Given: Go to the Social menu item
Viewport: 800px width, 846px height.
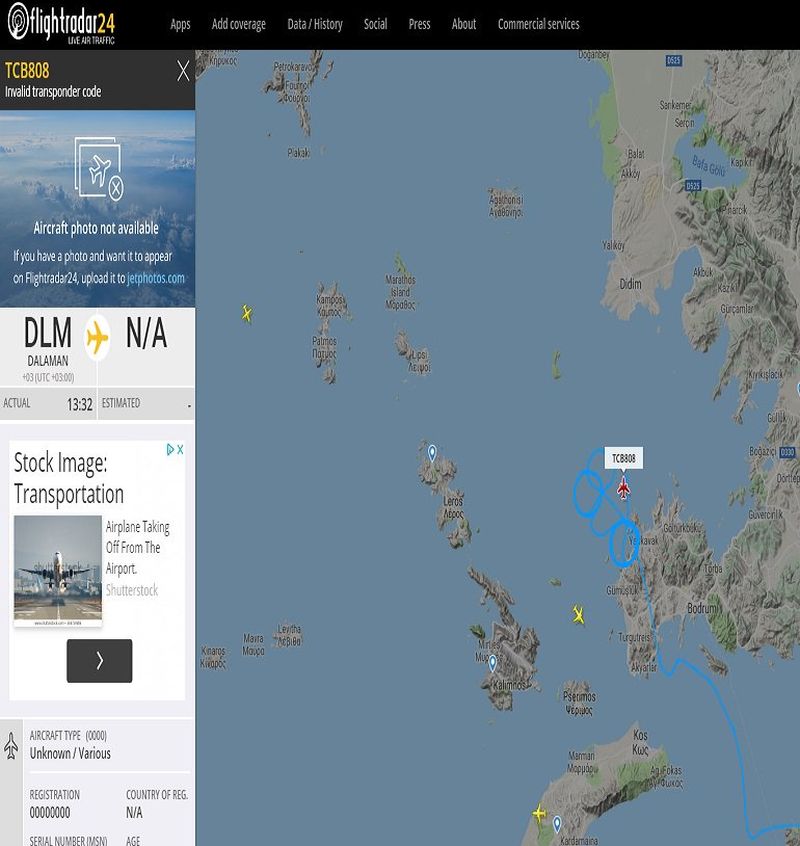Looking at the screenshot, I should (x=375, y=24).
